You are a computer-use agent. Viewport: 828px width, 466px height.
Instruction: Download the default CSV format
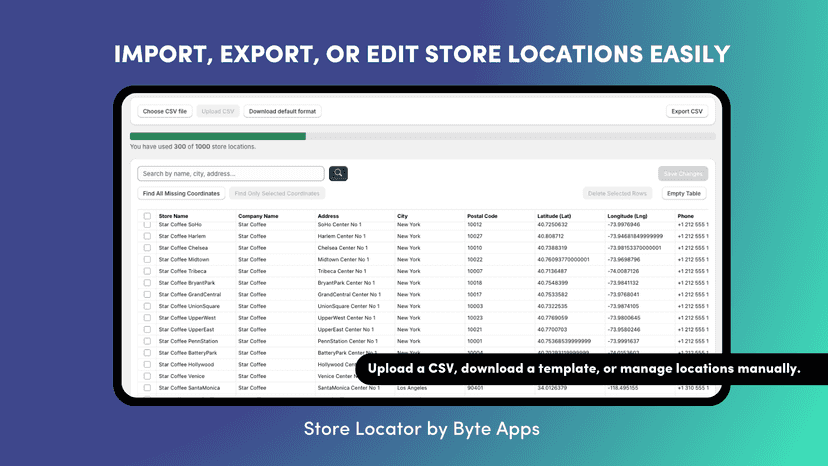tap(283, 111)
